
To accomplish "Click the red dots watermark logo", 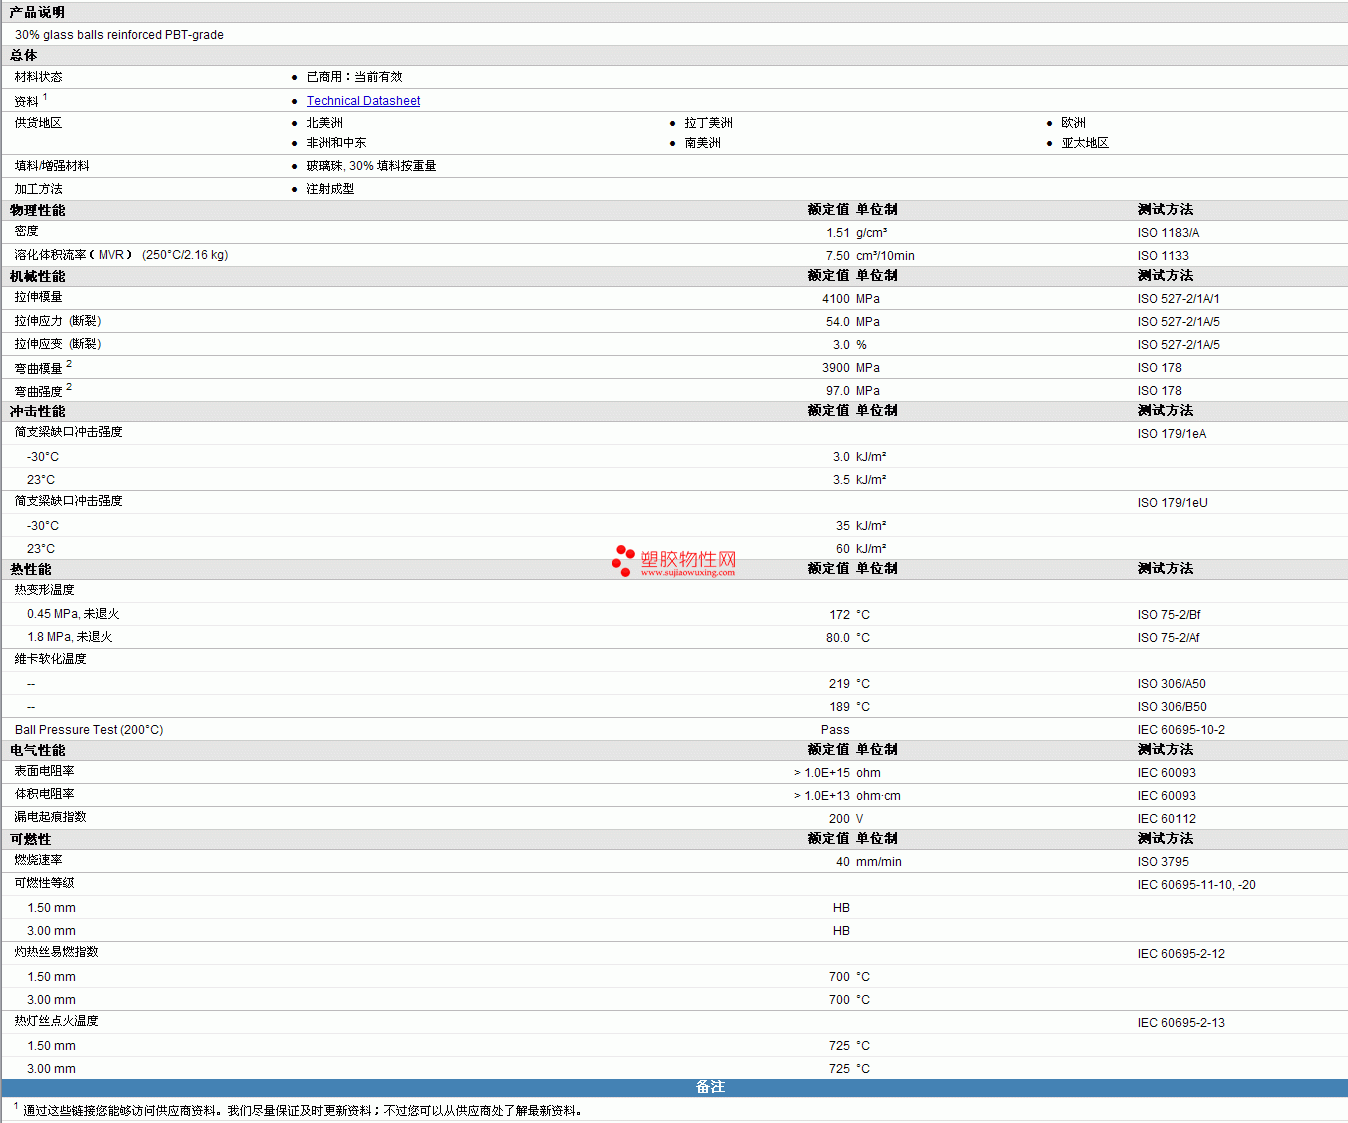I will [x=623, y=561].
